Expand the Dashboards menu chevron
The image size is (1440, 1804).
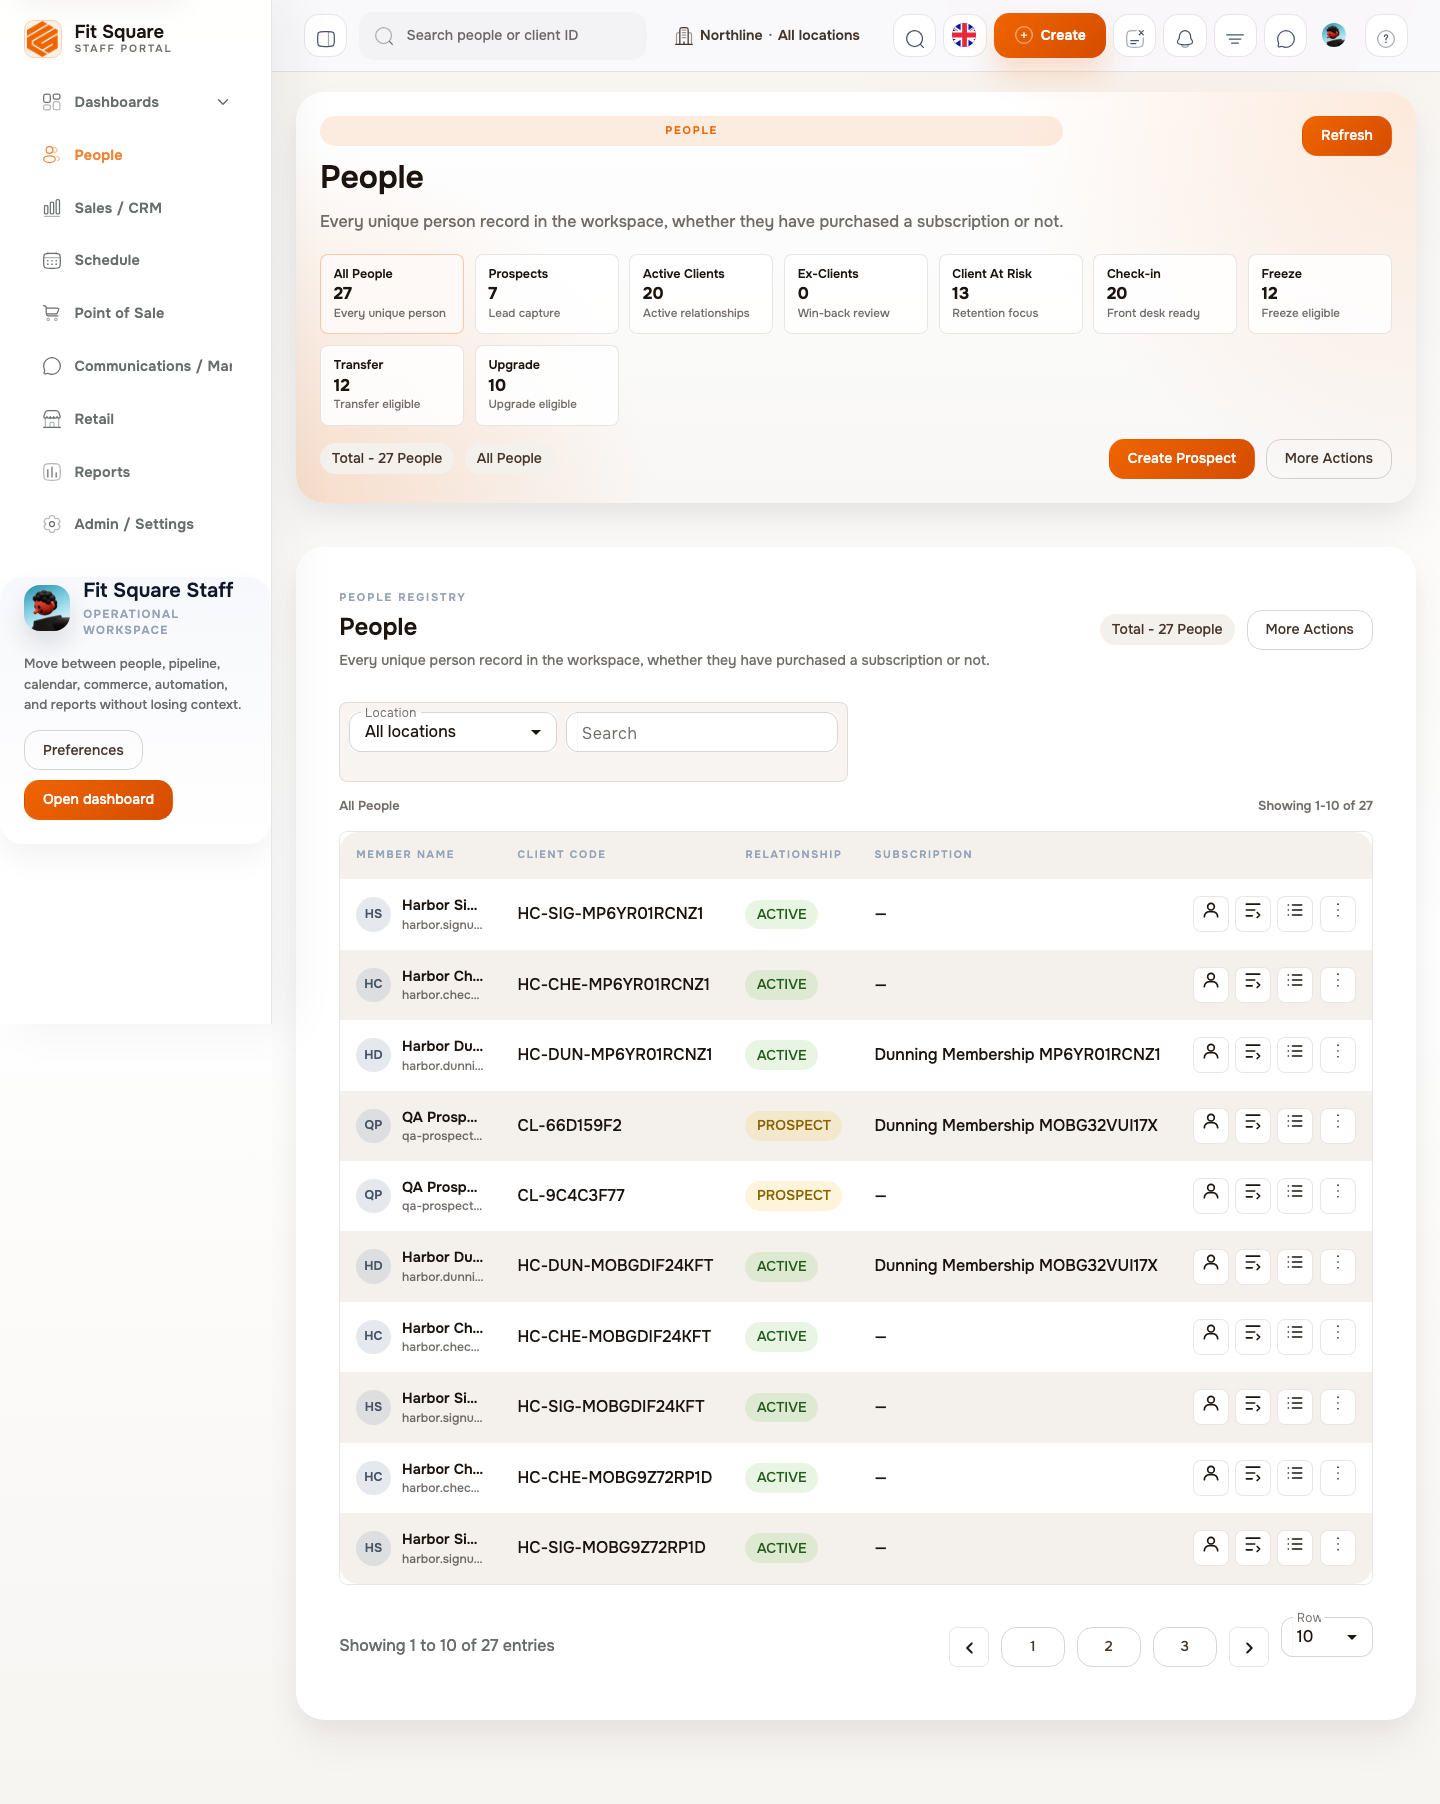[x=223, y=102]
